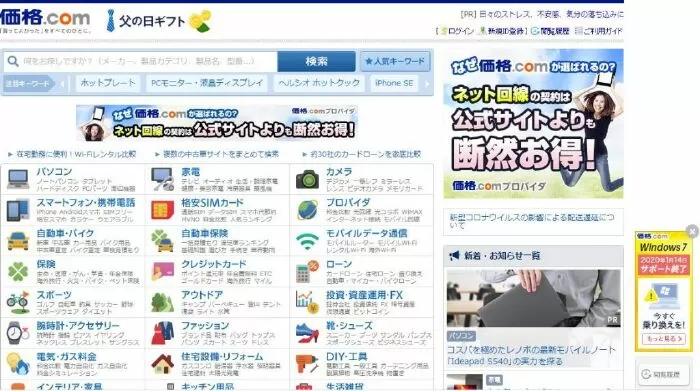700x391 pixels.
Task: Click the 住宅設備・リフォーム house icon
Action: pyautogui.click(x=162, y=364)
